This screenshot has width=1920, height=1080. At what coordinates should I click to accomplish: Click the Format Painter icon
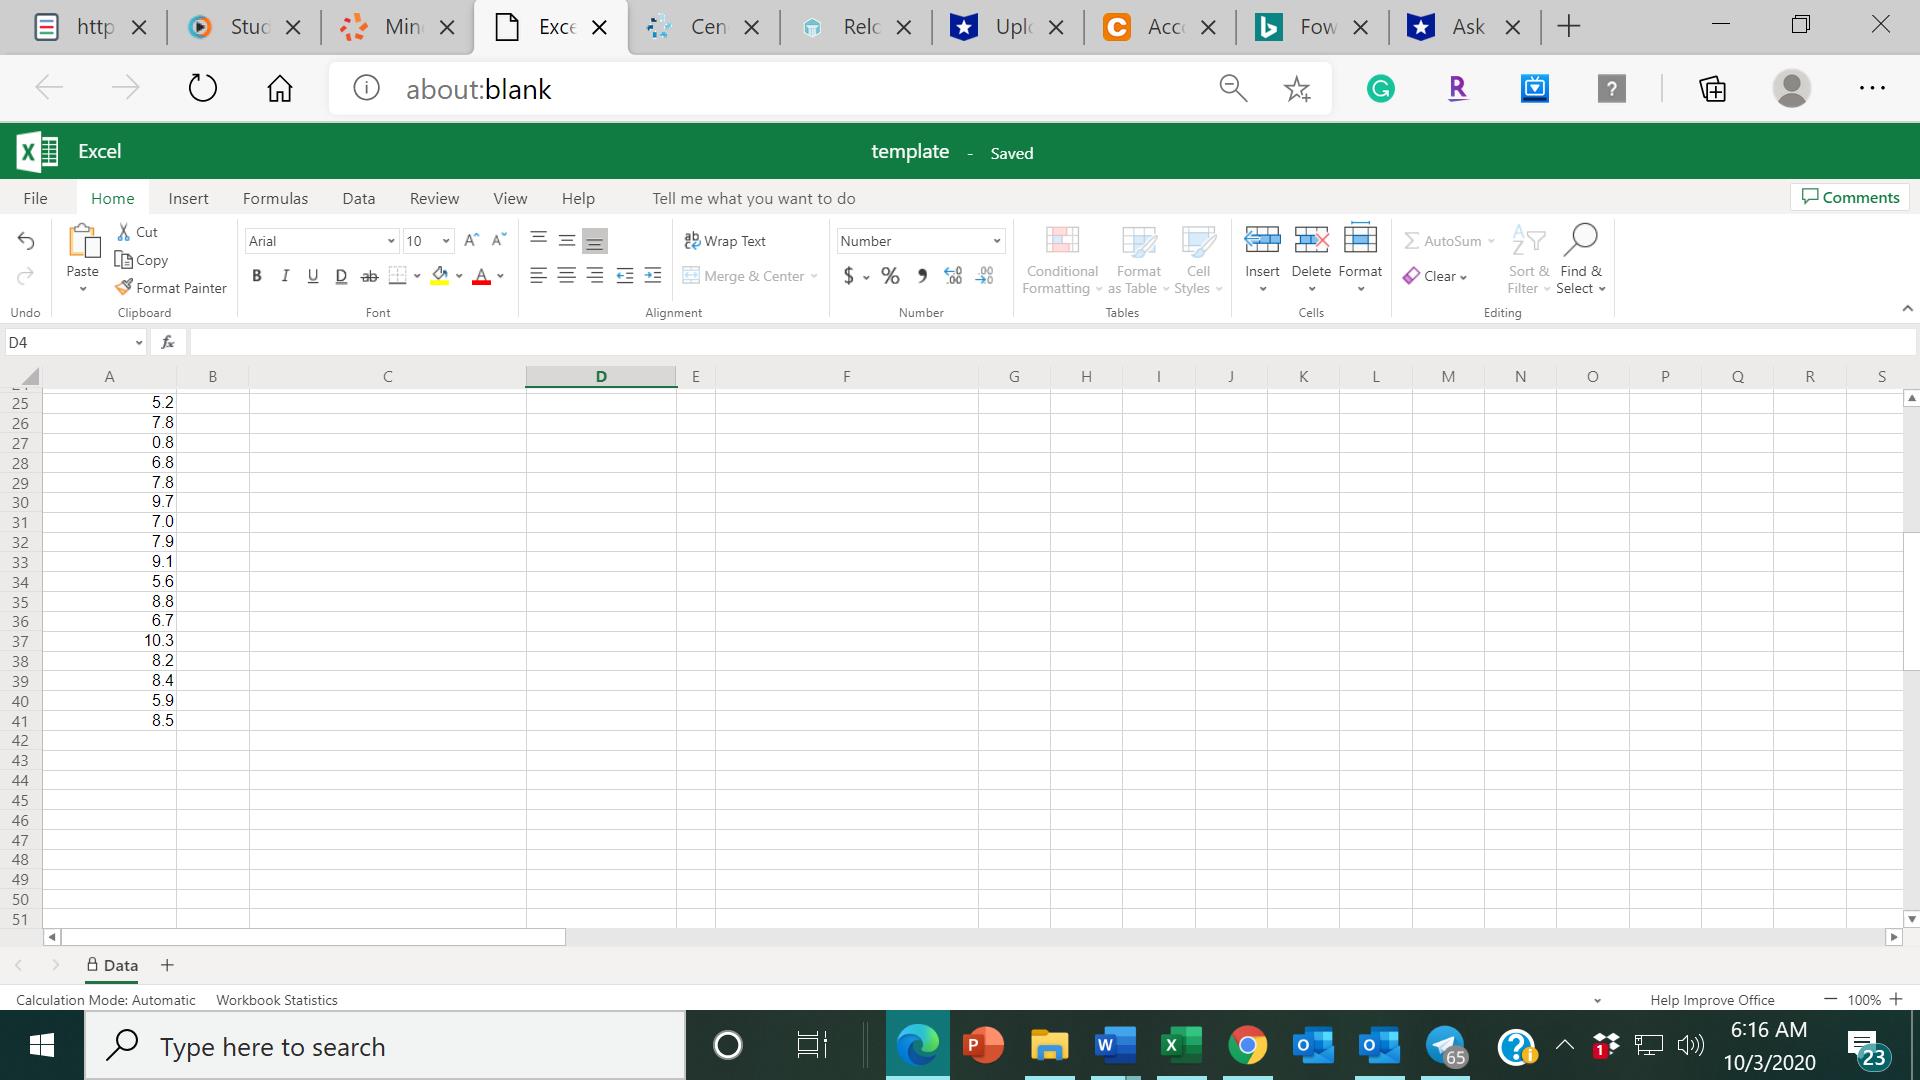click(124, 288)
